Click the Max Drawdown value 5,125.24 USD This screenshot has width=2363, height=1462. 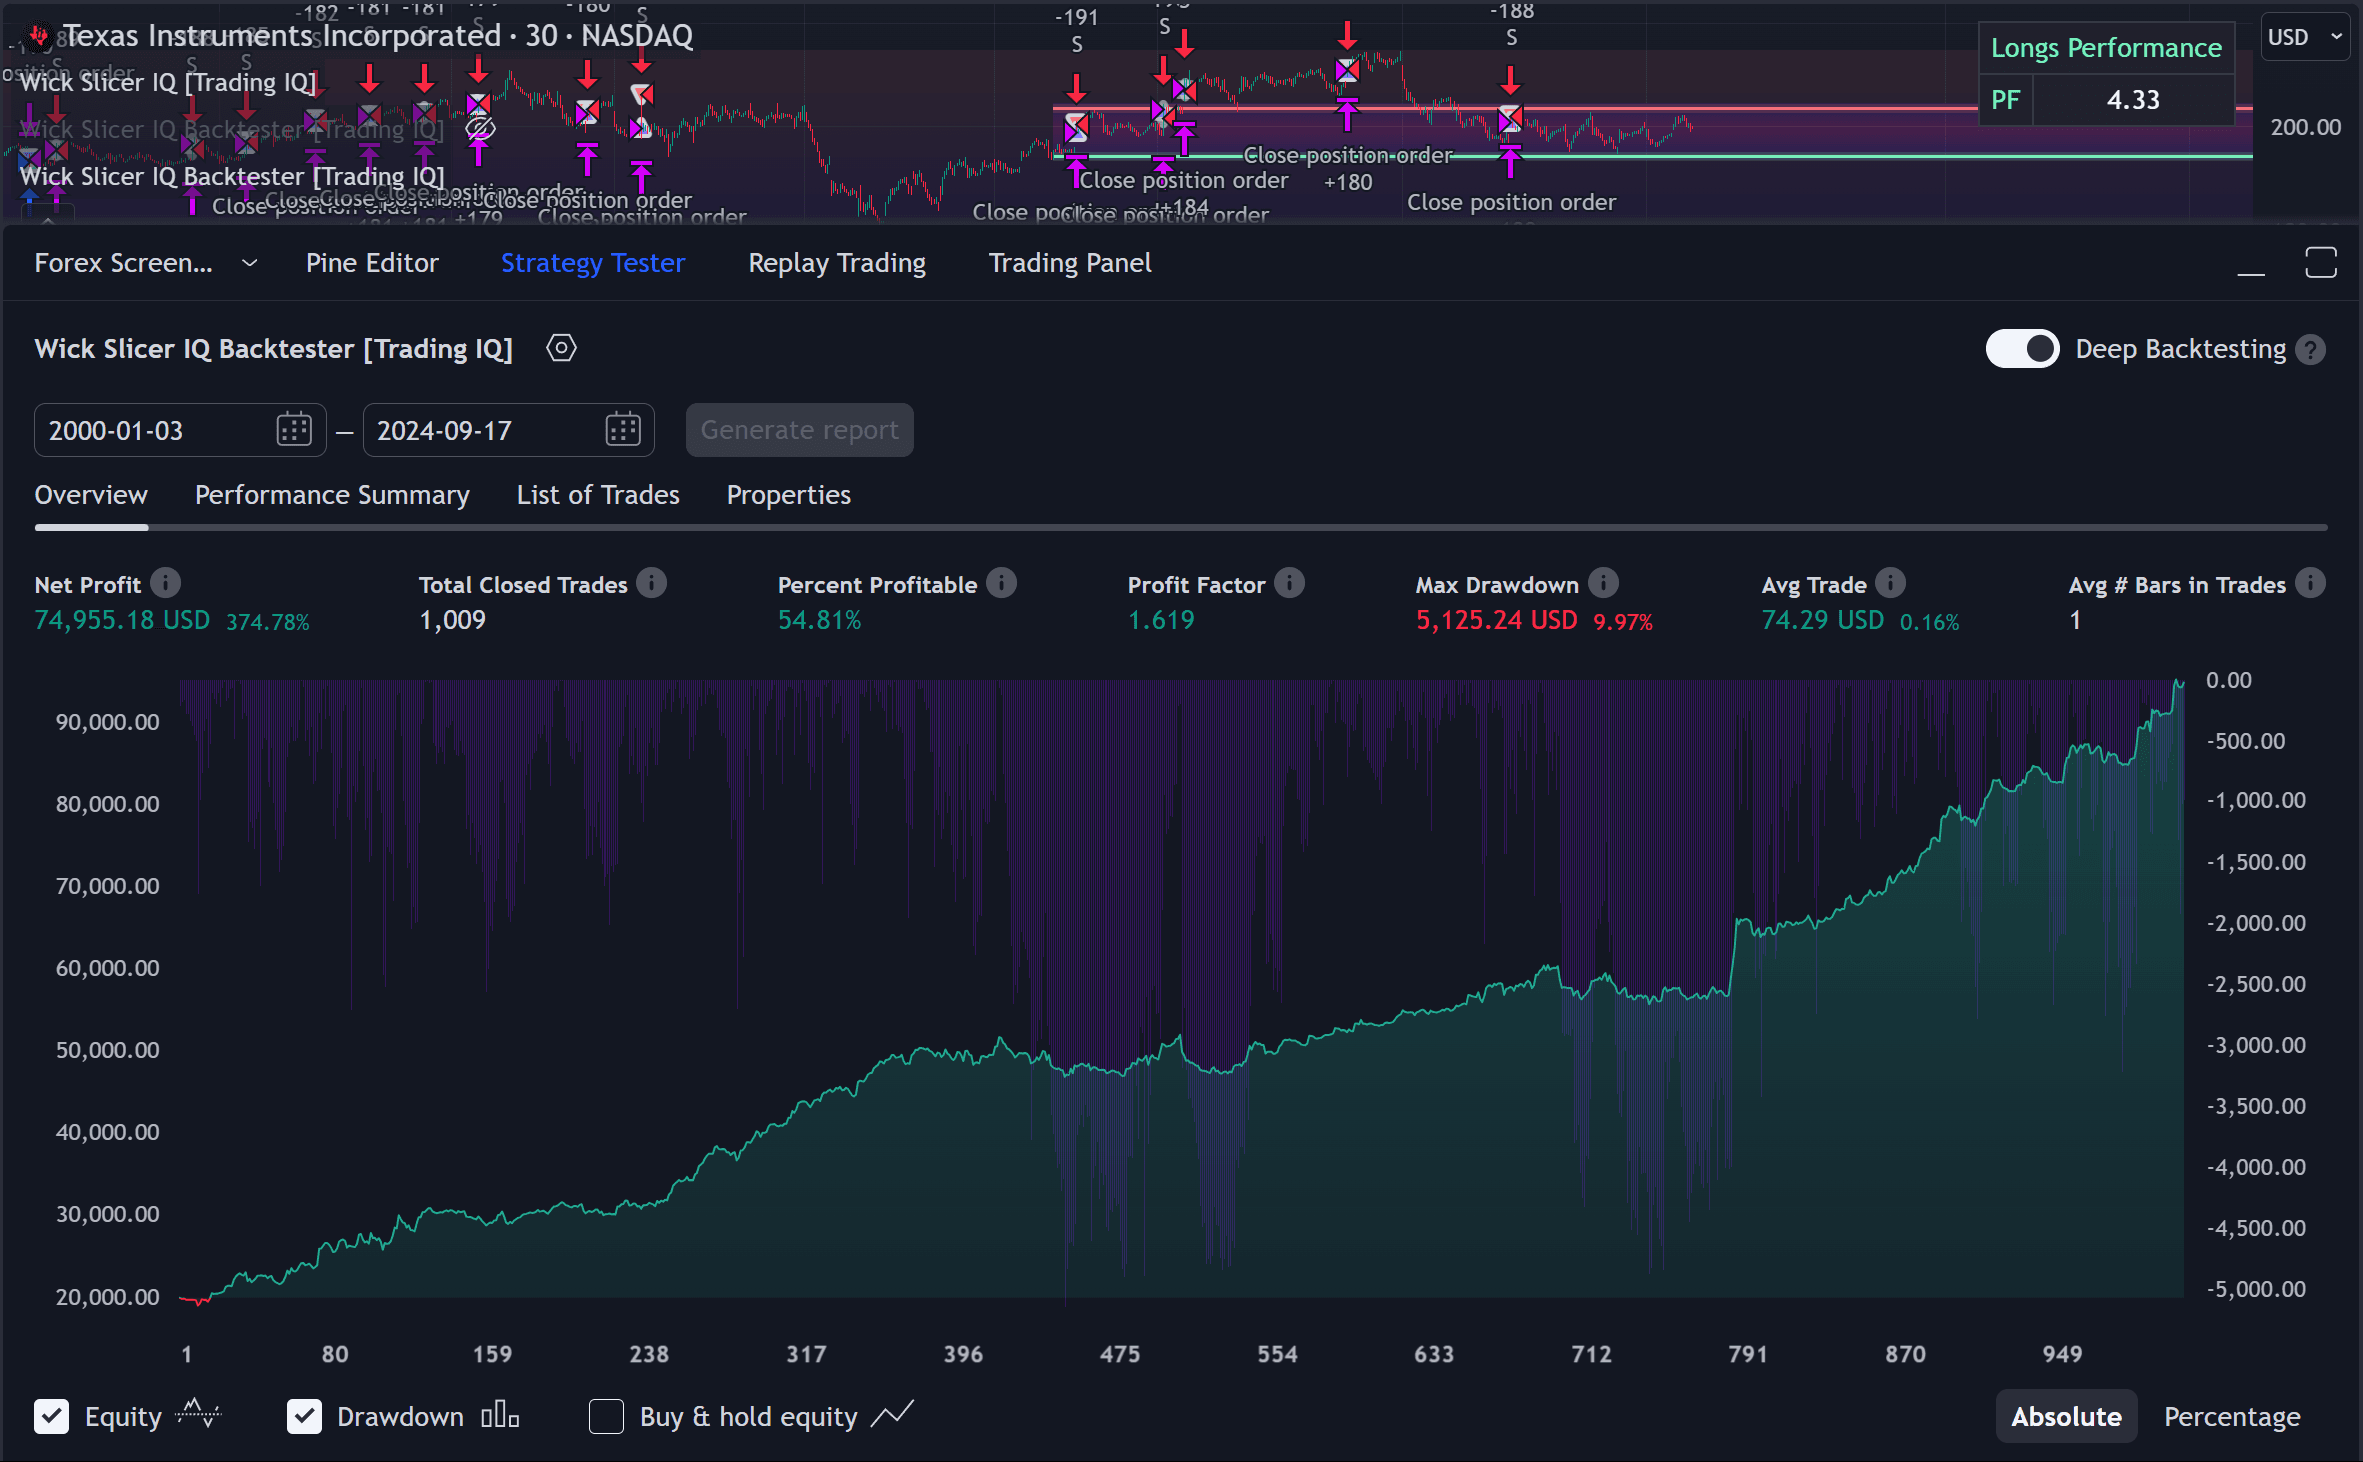pyautogui.click(x=1496, y=620)
